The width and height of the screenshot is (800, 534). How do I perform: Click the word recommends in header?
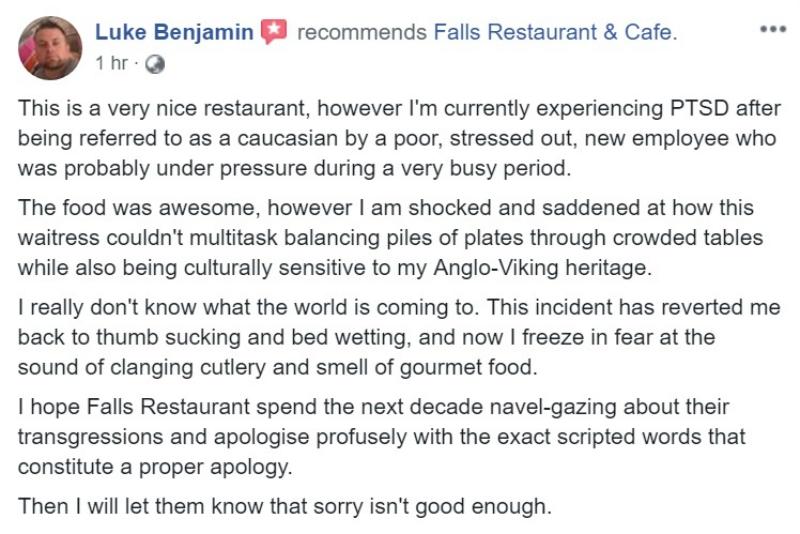(362, 33)
